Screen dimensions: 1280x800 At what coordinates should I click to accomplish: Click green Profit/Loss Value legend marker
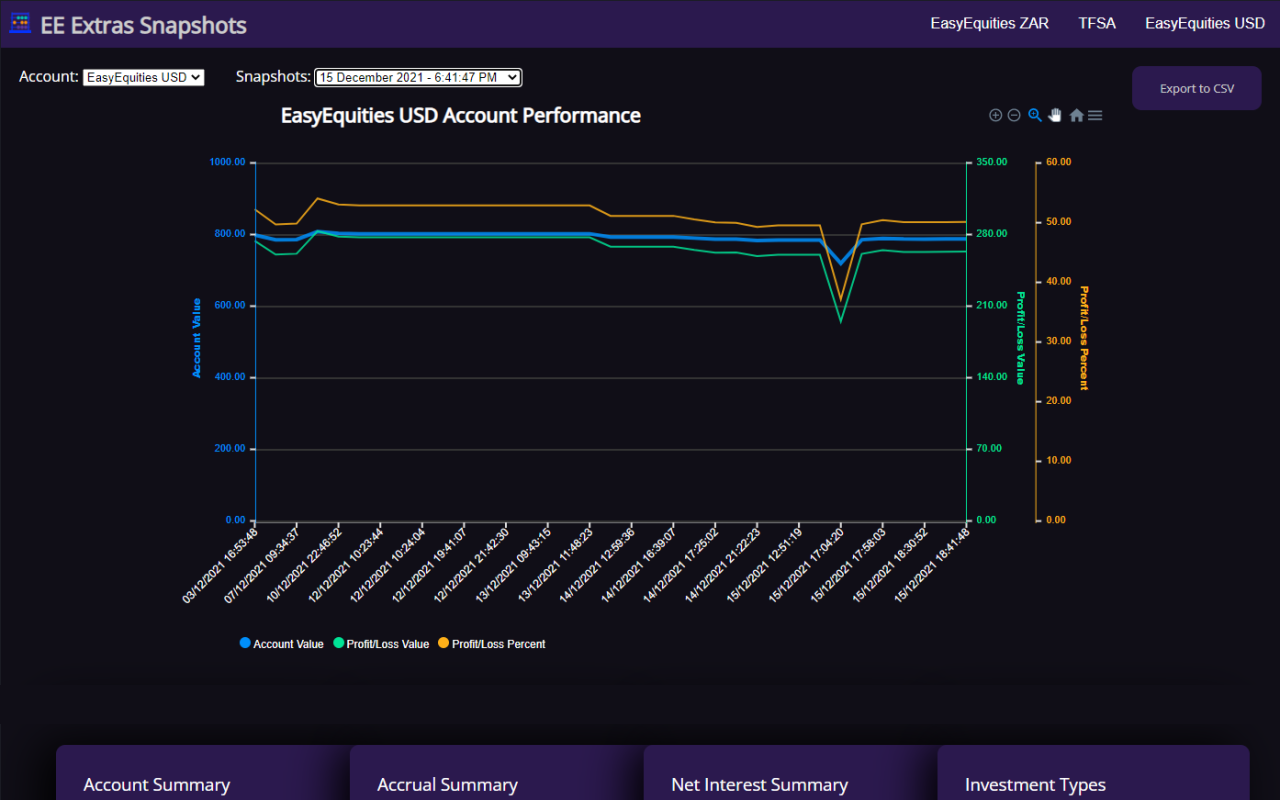338,644
